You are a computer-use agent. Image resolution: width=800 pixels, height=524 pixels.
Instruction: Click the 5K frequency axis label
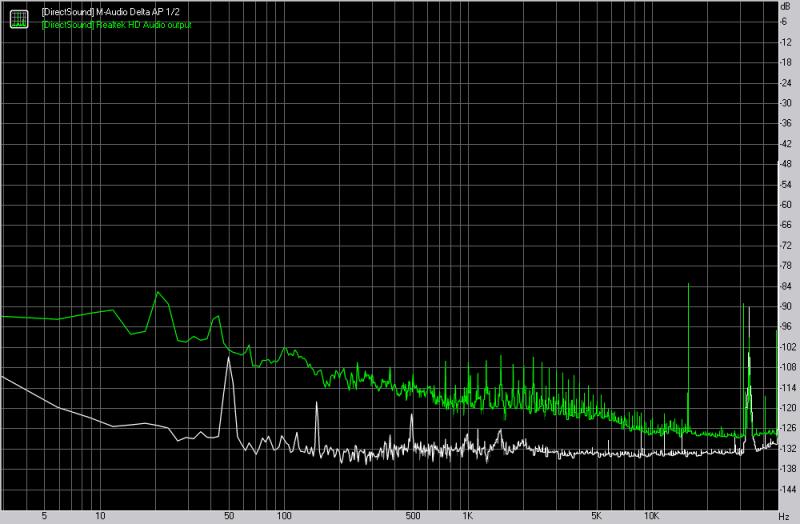[596, 516]
